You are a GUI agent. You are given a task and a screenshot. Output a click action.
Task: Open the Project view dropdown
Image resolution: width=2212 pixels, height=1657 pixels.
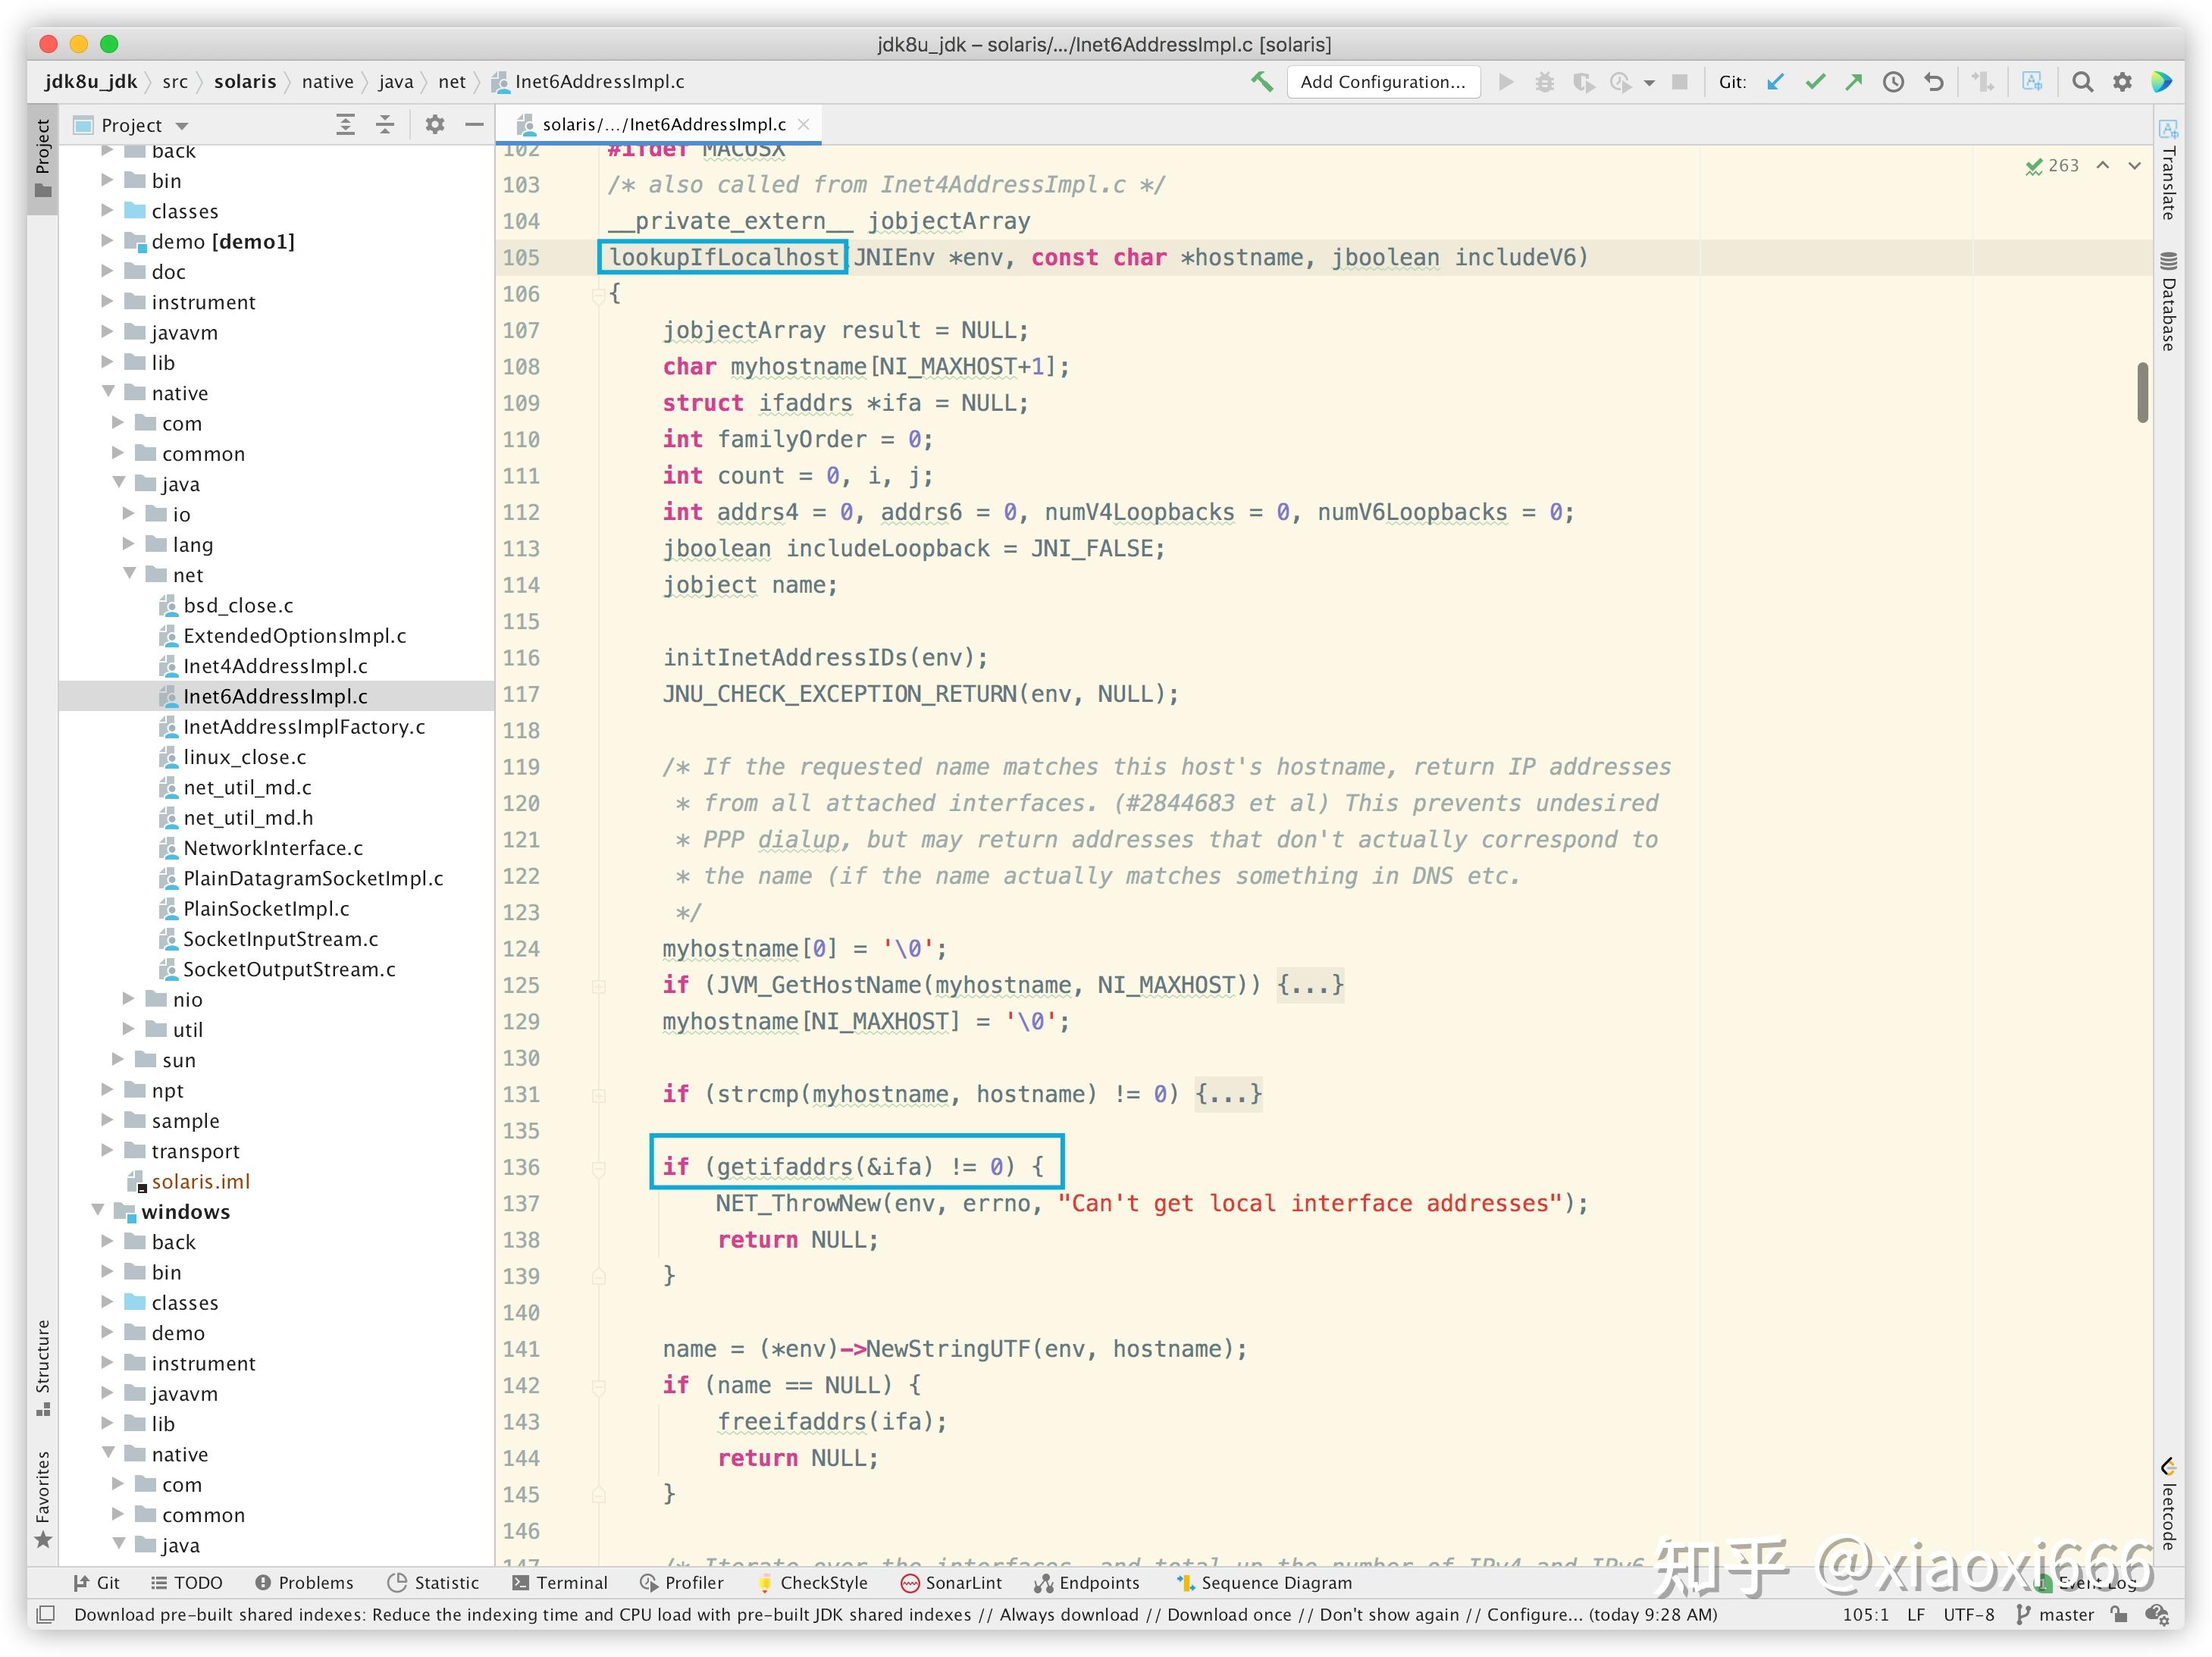pos(181,124)
